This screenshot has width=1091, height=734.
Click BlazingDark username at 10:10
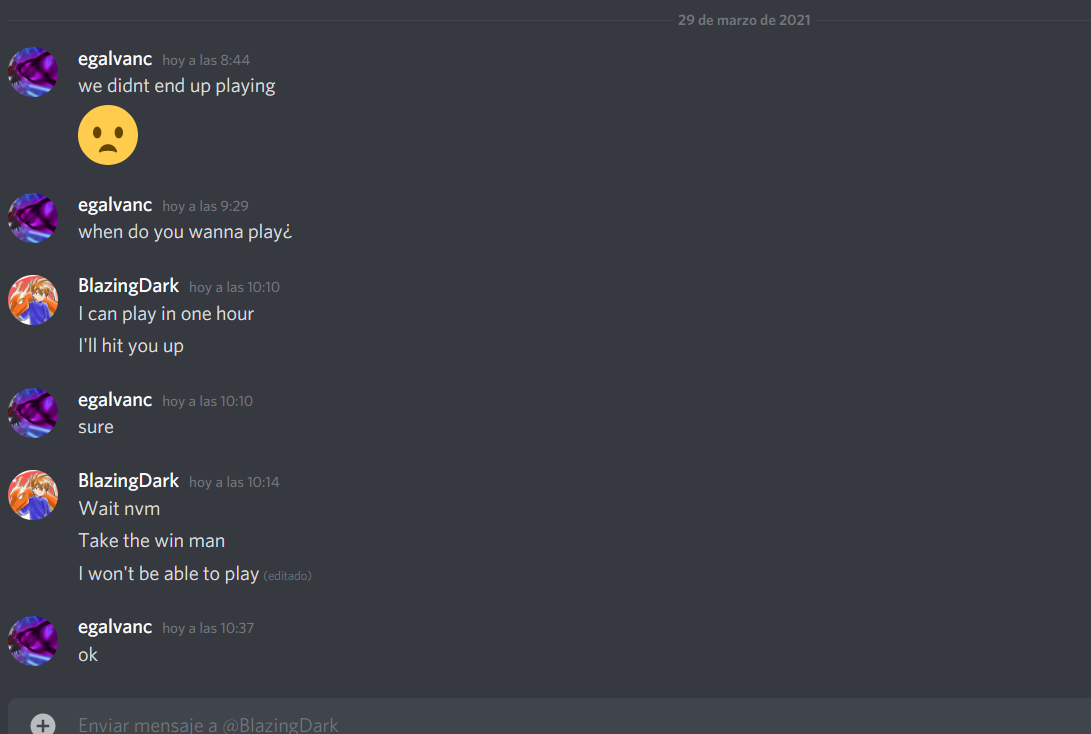[129, 286]
